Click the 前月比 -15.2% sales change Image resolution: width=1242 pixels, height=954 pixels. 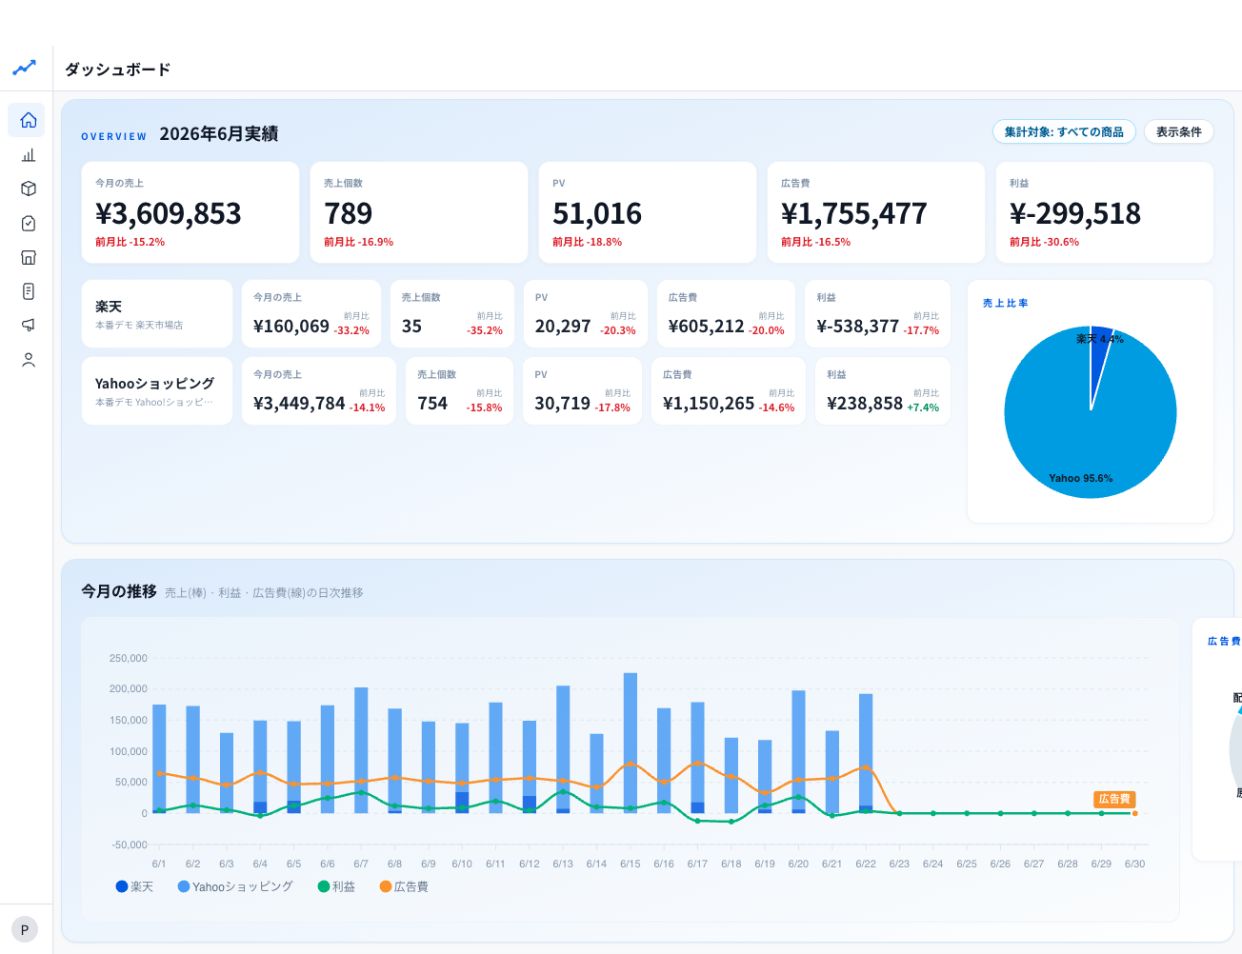(130, 242)
